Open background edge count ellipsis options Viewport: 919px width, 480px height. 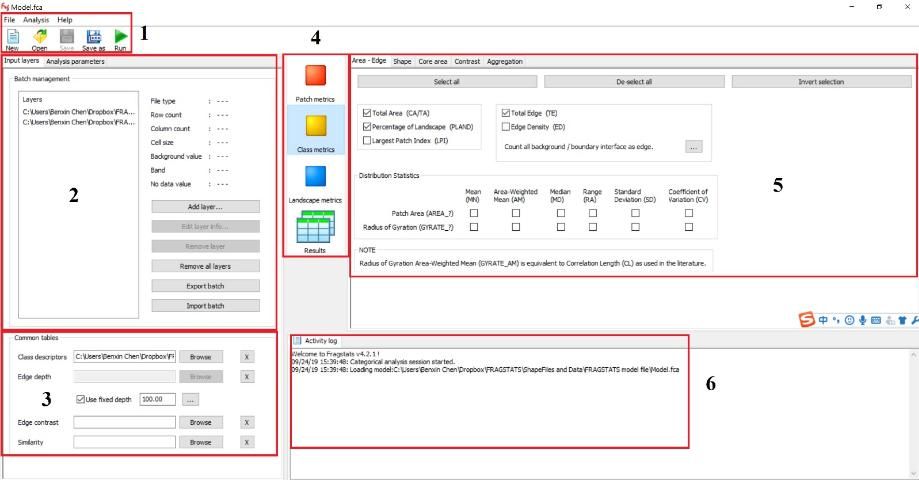[695, 146]
